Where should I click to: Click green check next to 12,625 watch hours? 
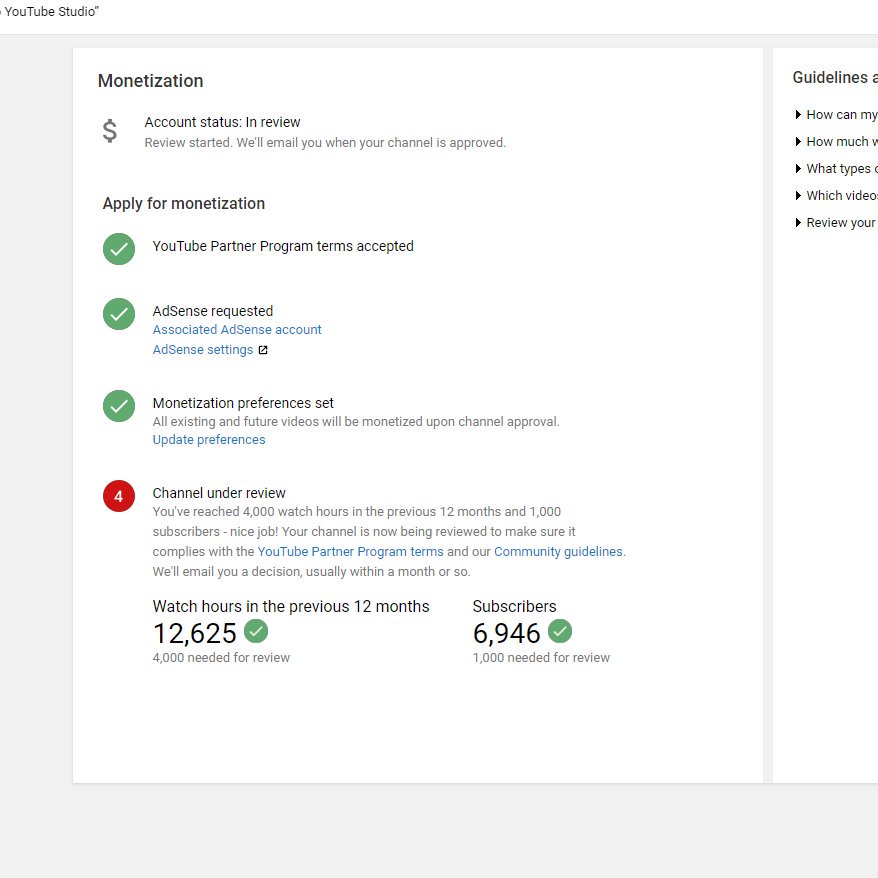point(256,631)
